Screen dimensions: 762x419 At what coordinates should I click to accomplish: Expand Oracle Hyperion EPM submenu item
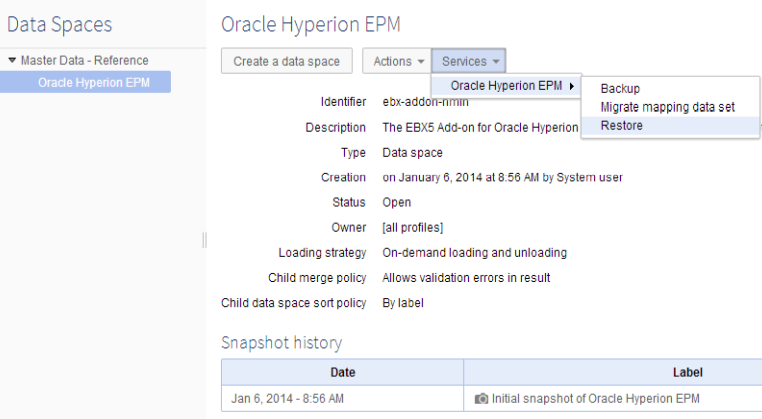[x=506, y=86]
